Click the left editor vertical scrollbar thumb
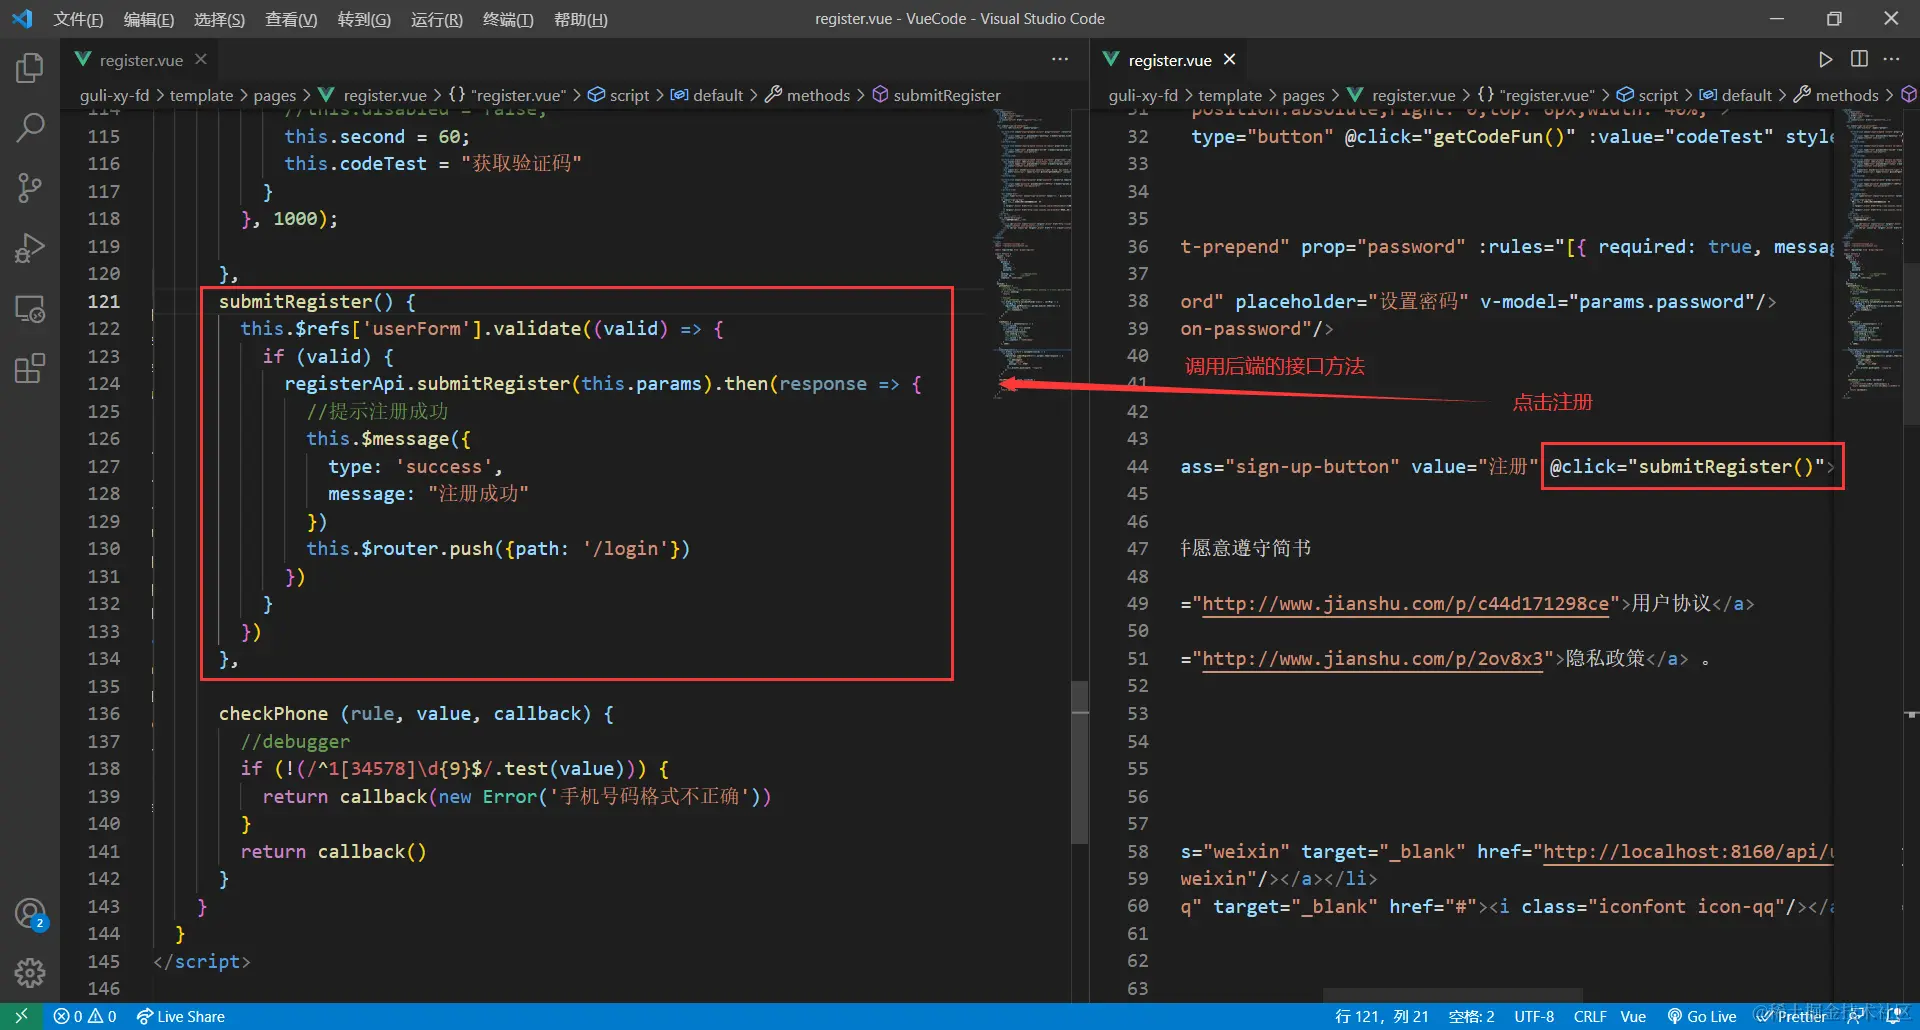Image resolution: width=1920 pixels, height=1030 pixels. click(1079, 763)
